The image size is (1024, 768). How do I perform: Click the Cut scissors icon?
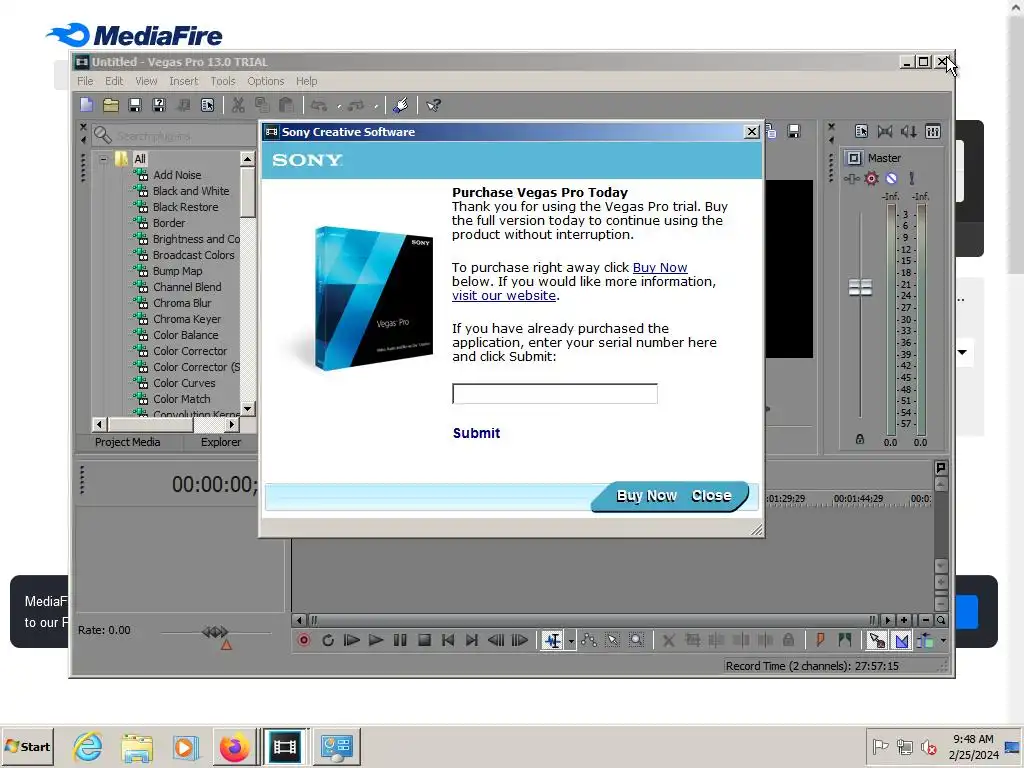point(238,105)
